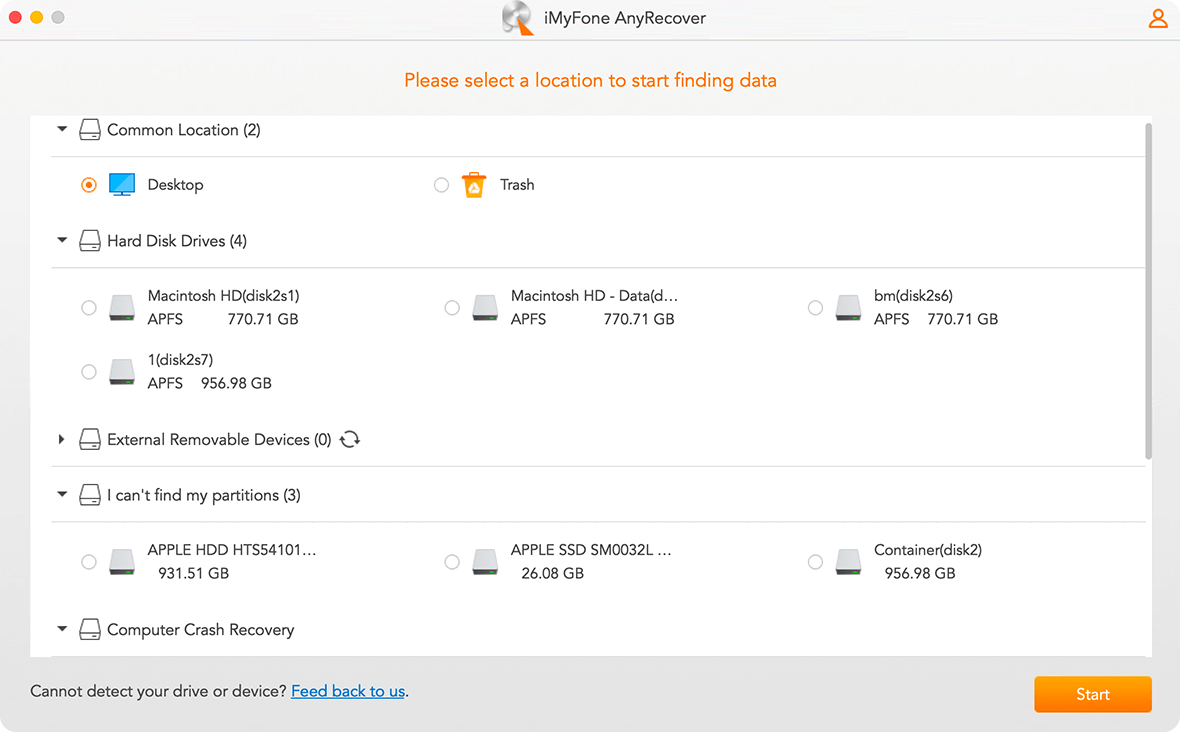Collapse the Hard Disk Drives section arrow
Image resolution: width=1180 pixels, height=732 pixels.
coord(62,241)
